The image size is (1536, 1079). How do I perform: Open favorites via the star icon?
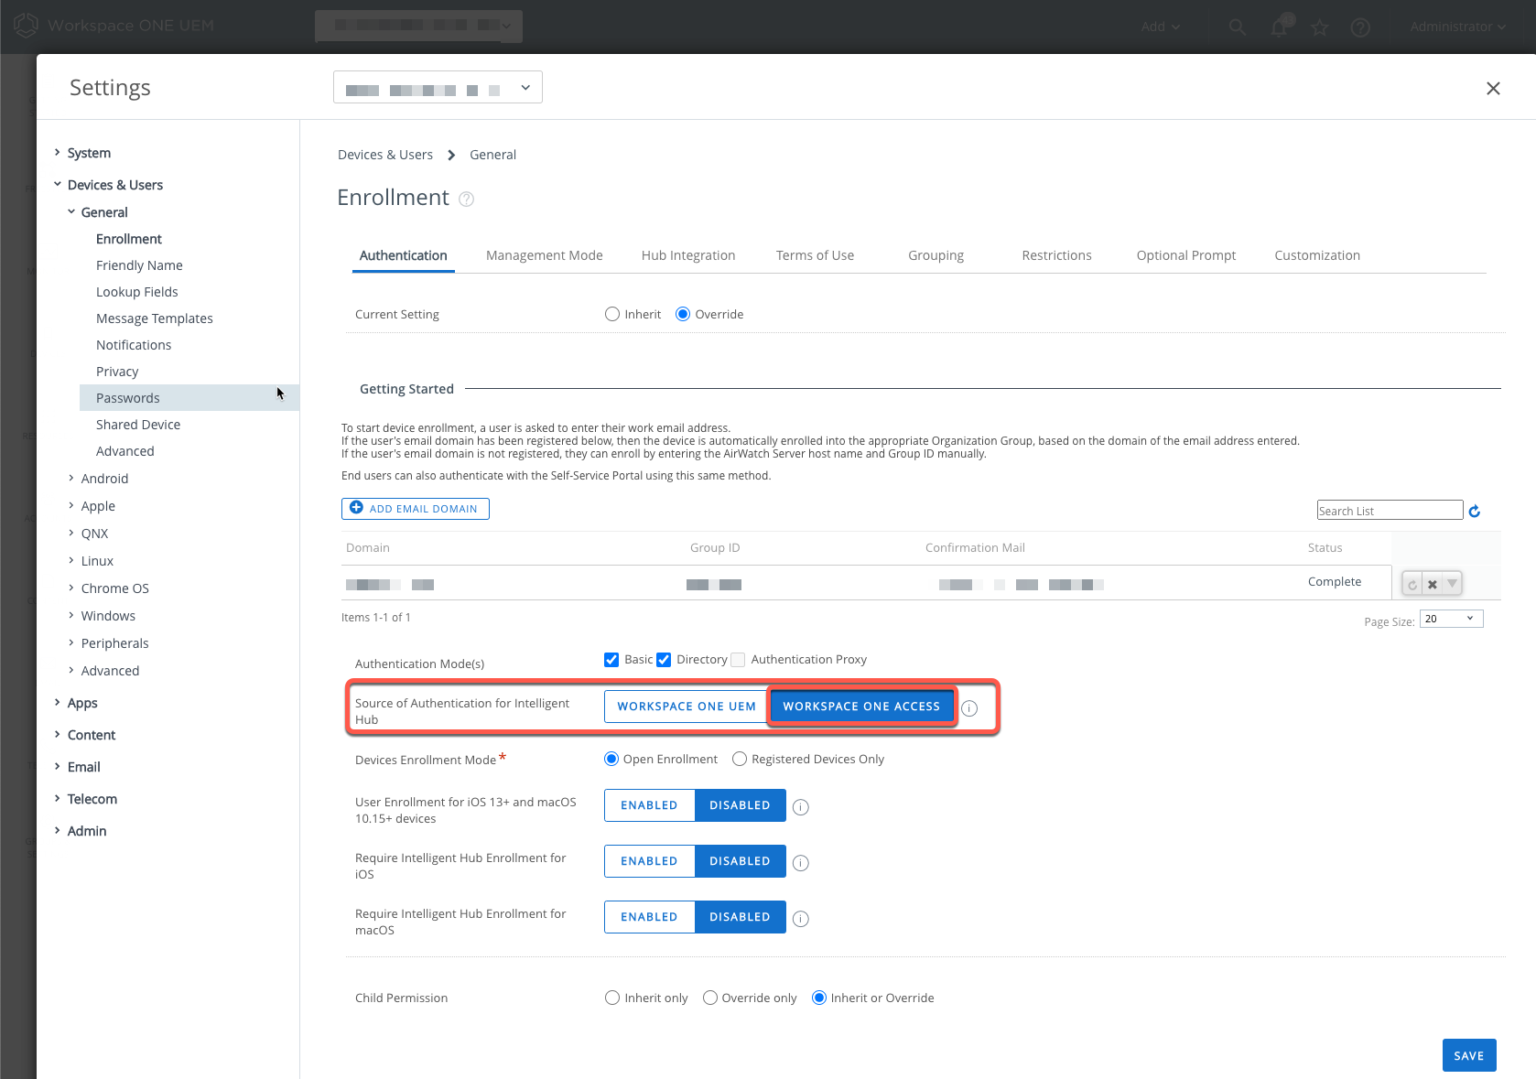coord(1320,27)
